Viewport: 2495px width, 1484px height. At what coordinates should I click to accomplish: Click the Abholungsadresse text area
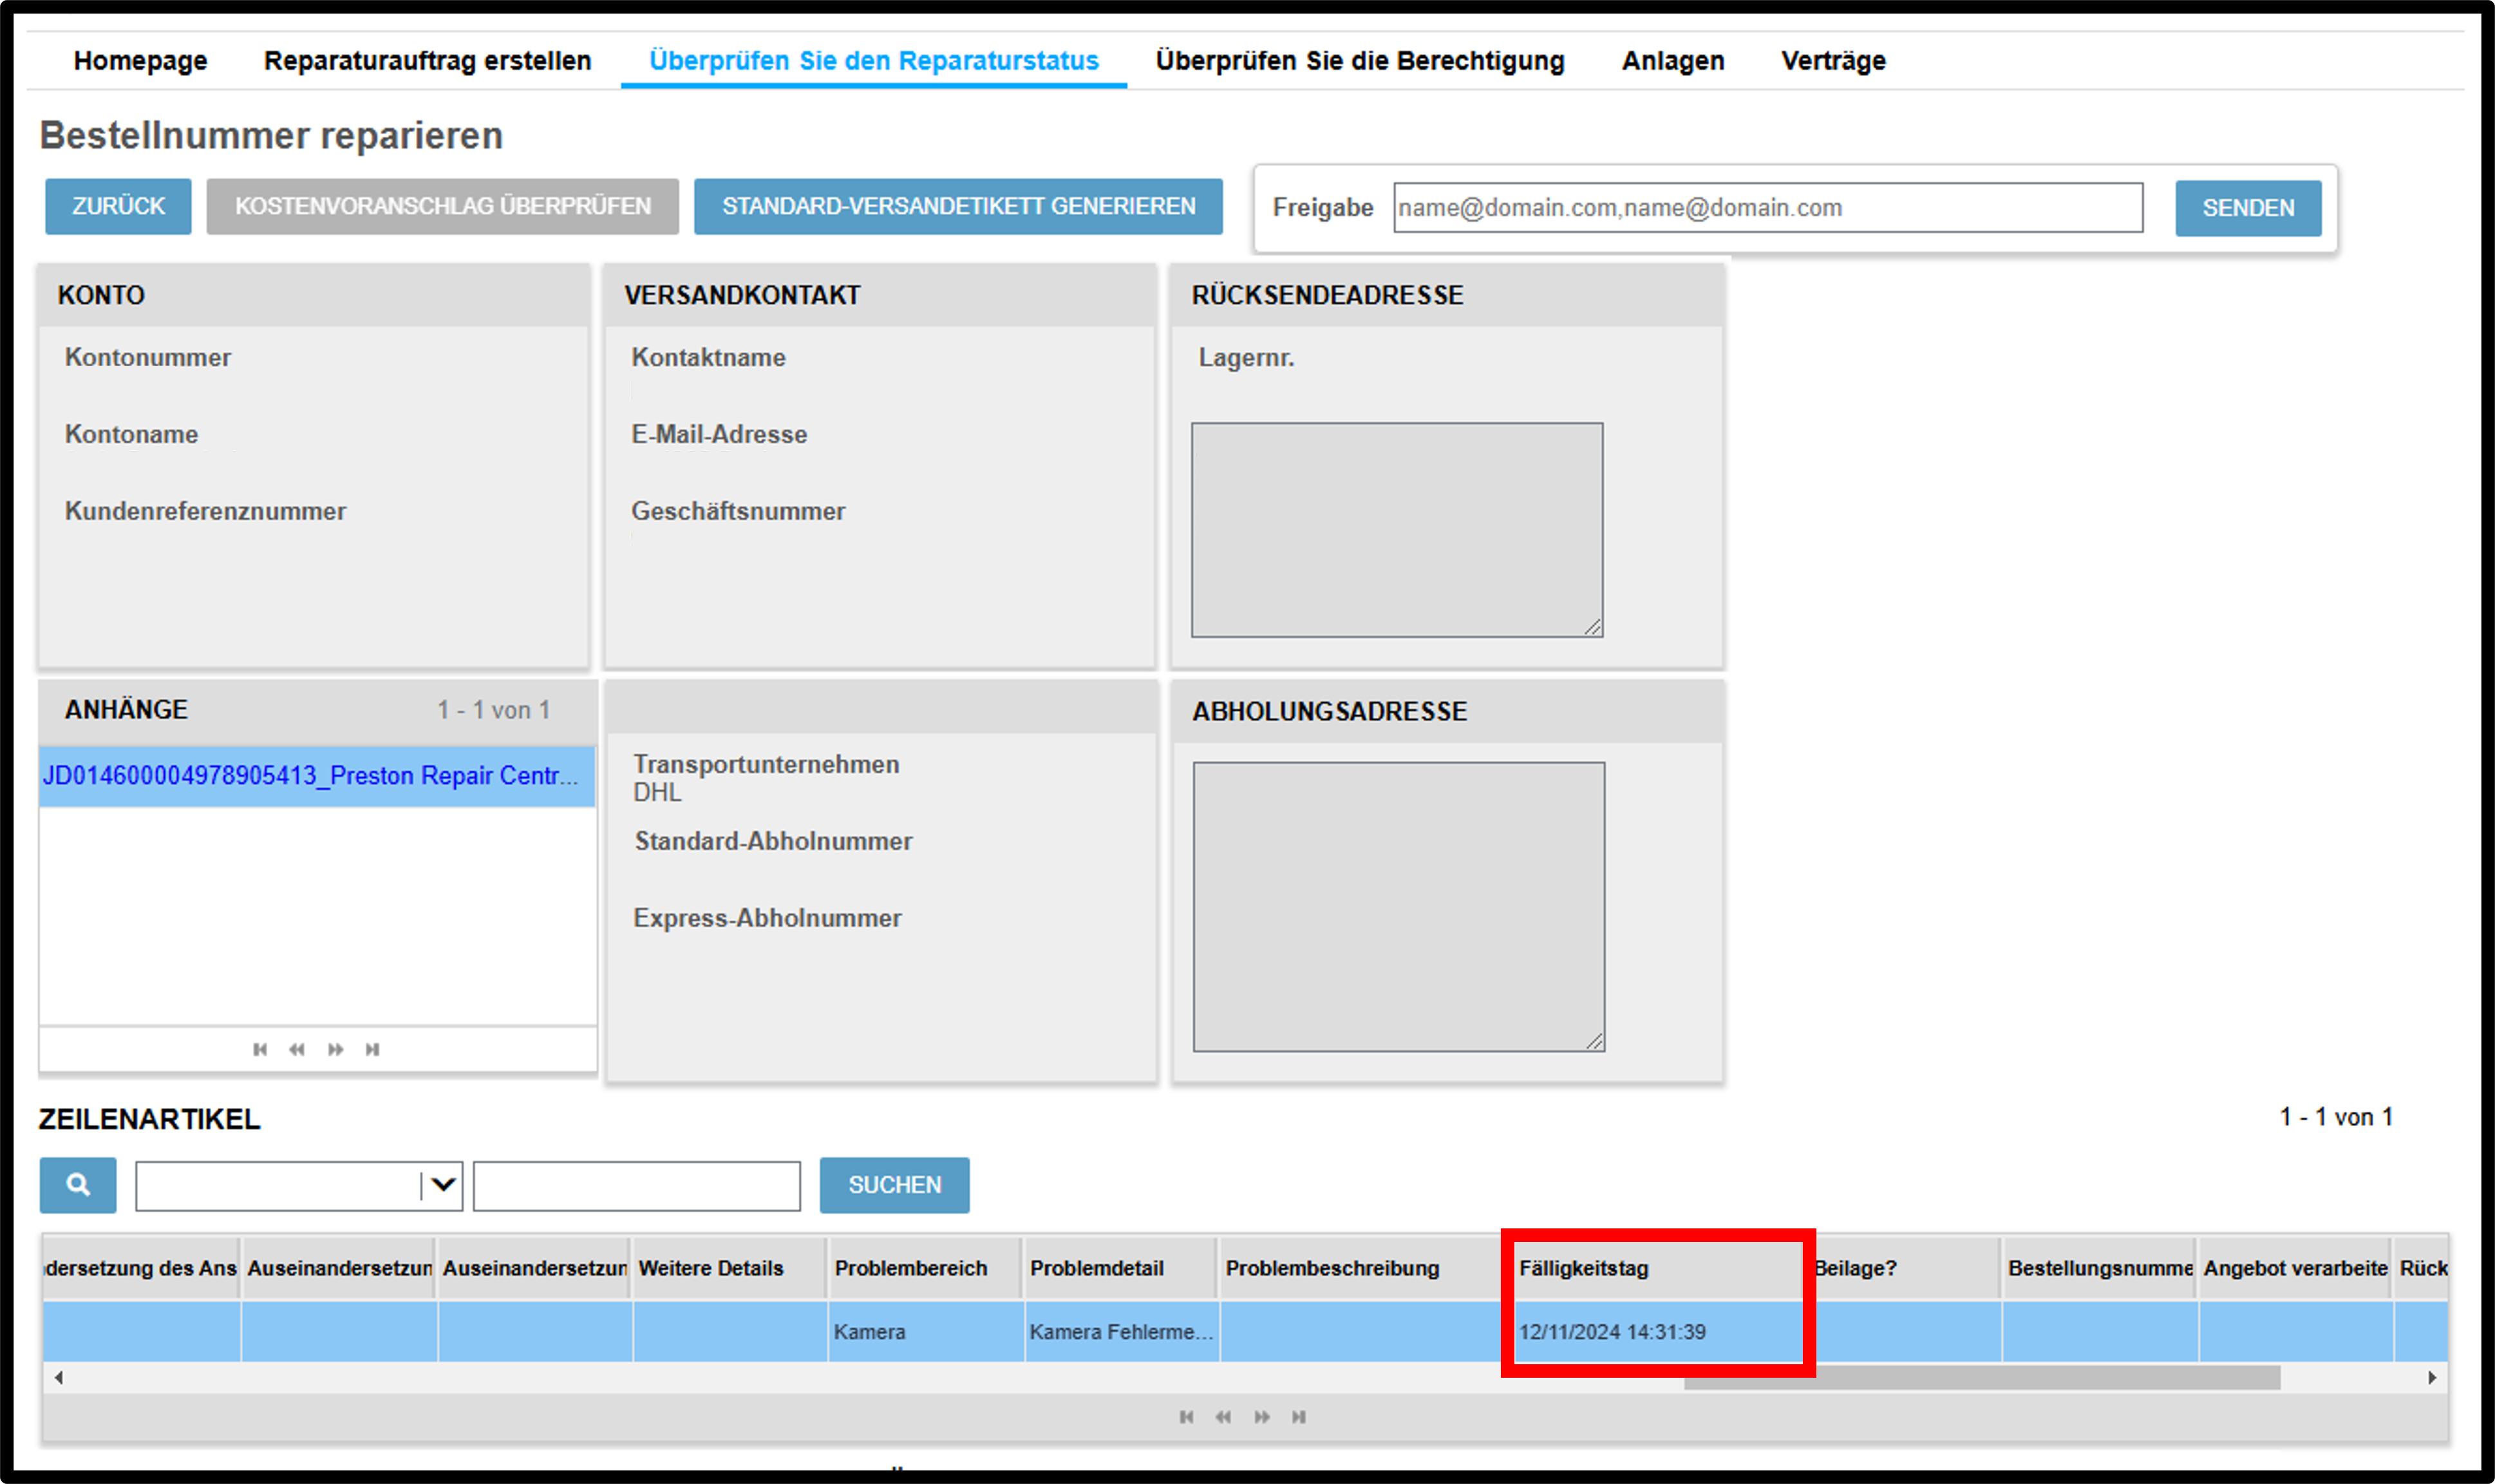[x=1399, y=907]
